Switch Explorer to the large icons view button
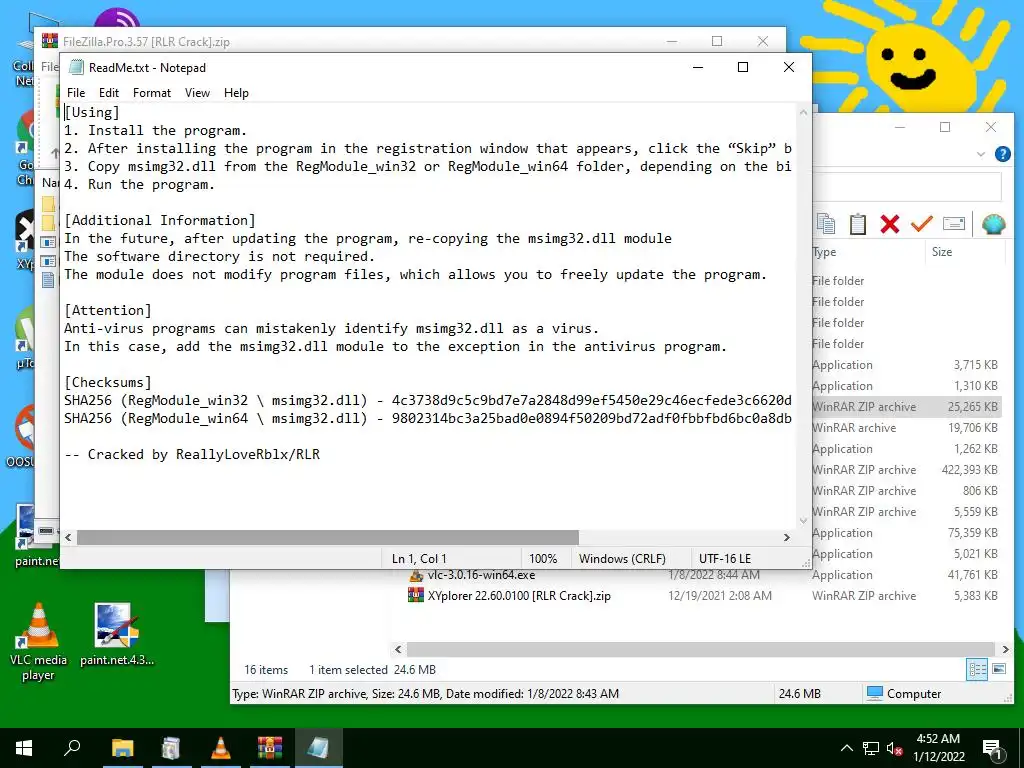The image size is (1024, 768). 999,669
